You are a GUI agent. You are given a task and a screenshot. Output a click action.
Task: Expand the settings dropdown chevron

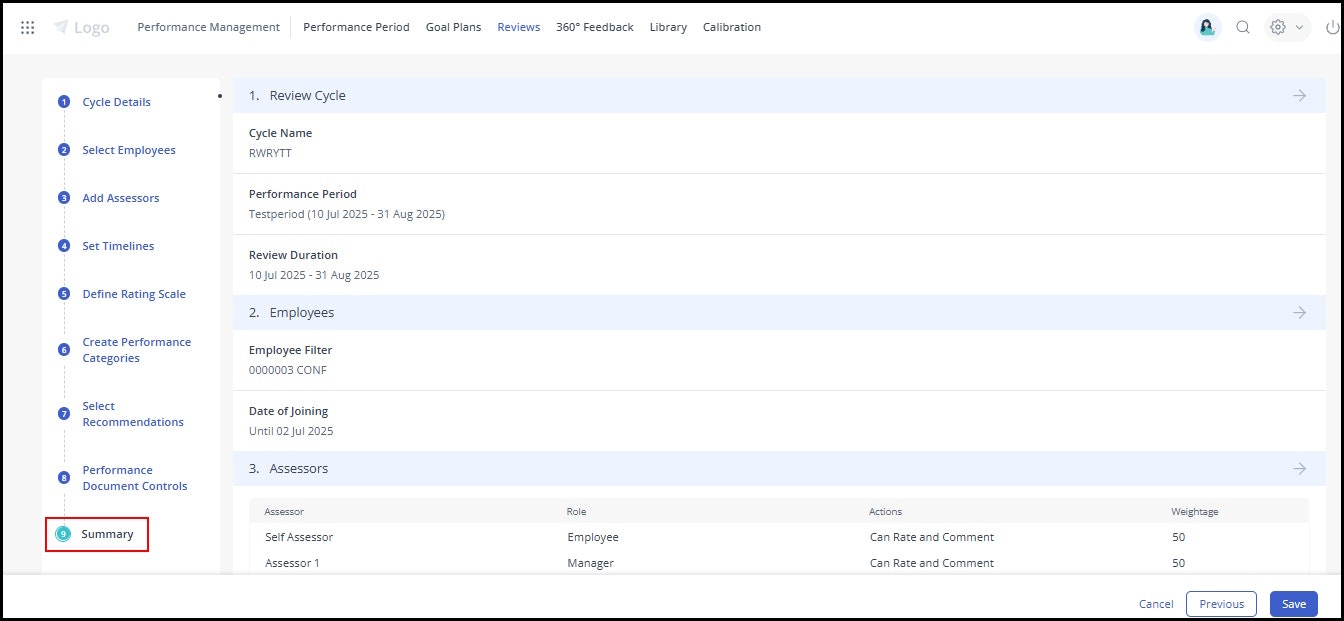[1299, 28]
